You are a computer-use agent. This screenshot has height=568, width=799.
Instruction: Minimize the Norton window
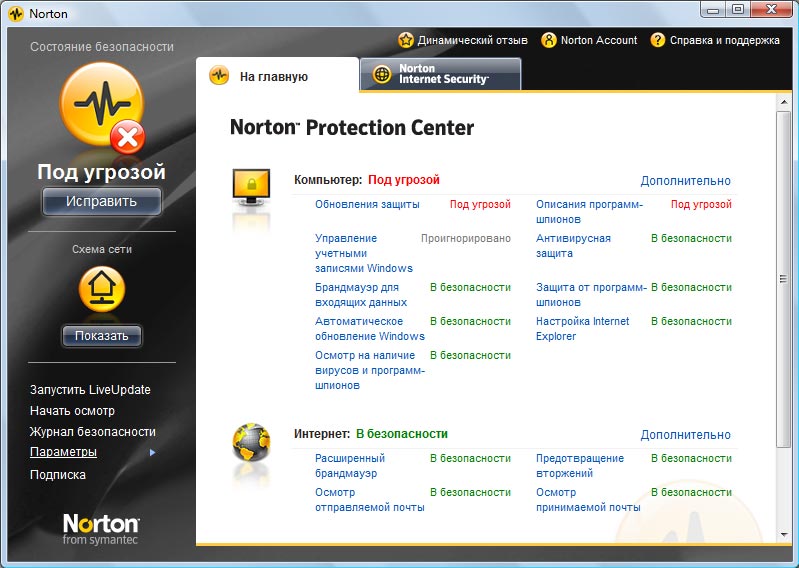[x=713, y=9]
